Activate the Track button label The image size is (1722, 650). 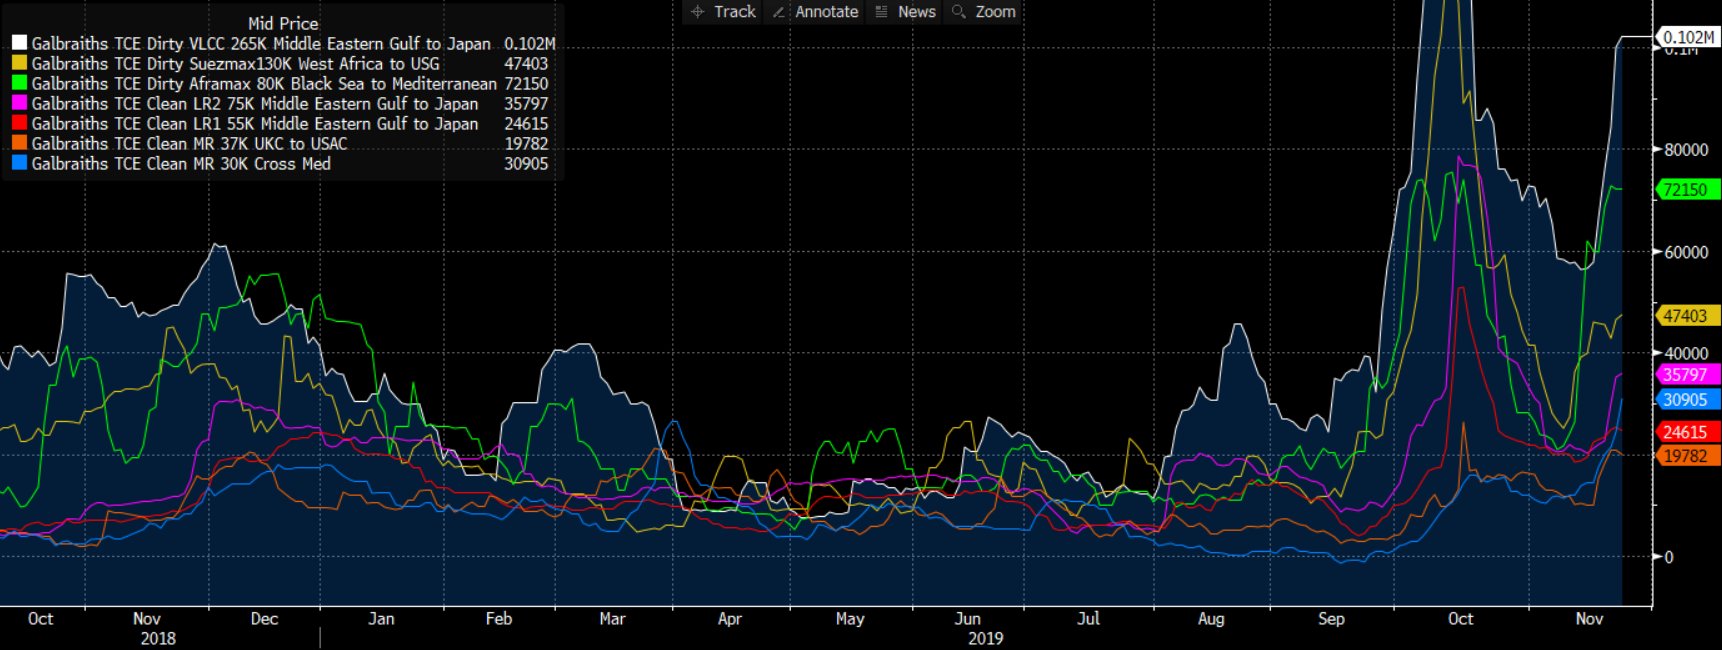(x=735, y=12)
